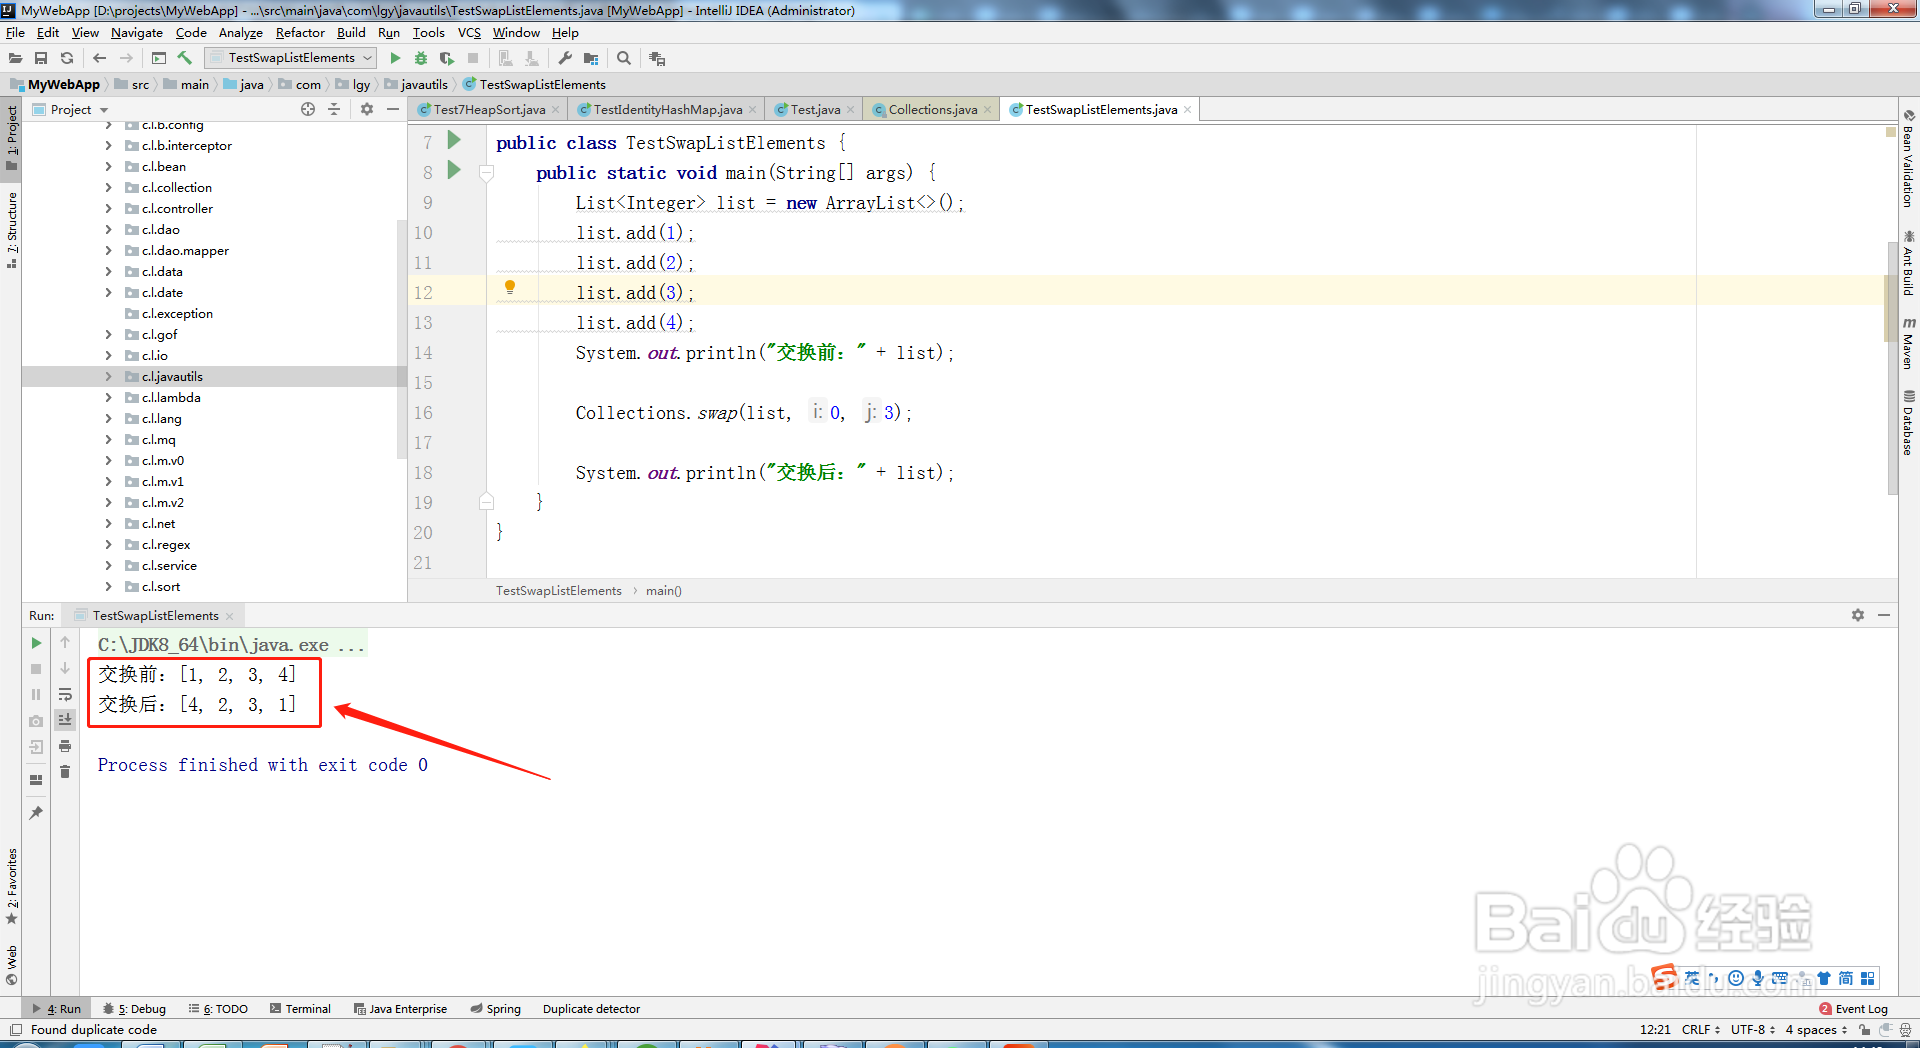Click the run gutter icon on line 8
Screen dimensions: 1920x1048
(x=454, y=170)
